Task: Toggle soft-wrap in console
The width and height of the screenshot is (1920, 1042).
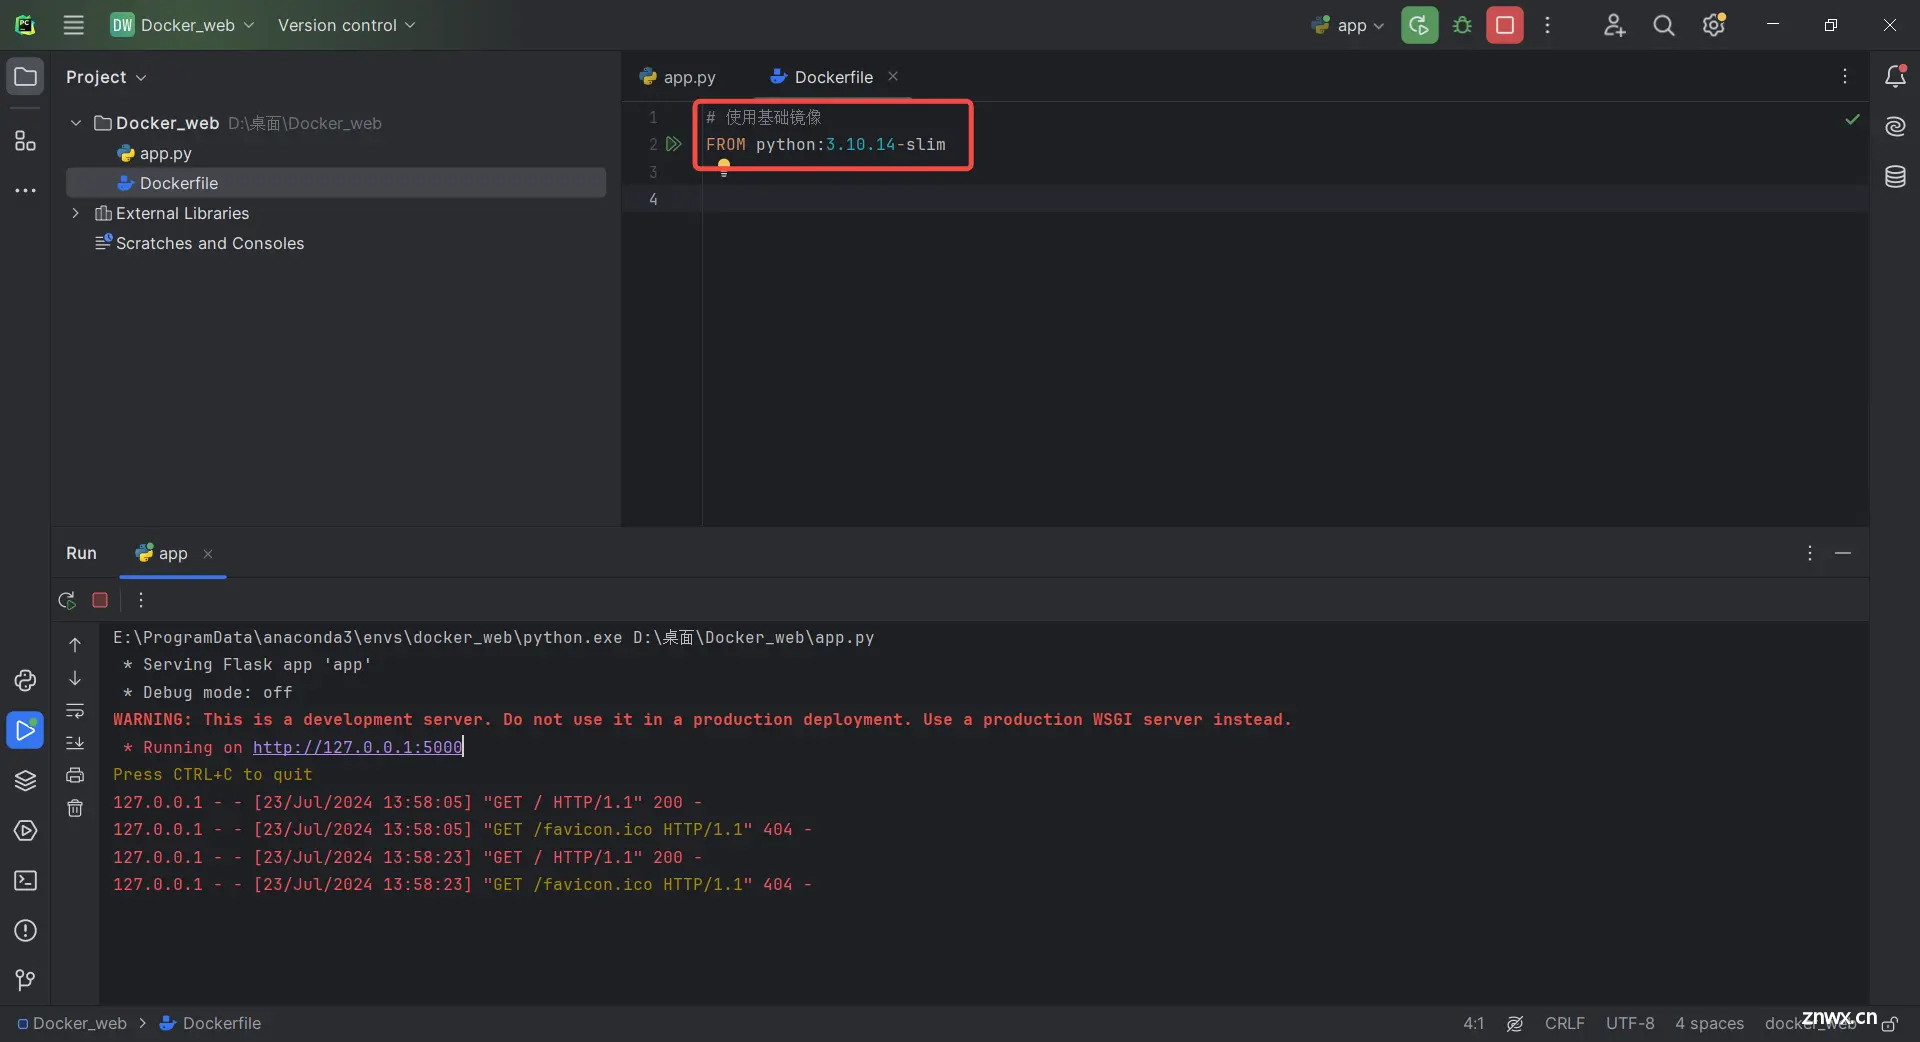Action: coord(75,711)
